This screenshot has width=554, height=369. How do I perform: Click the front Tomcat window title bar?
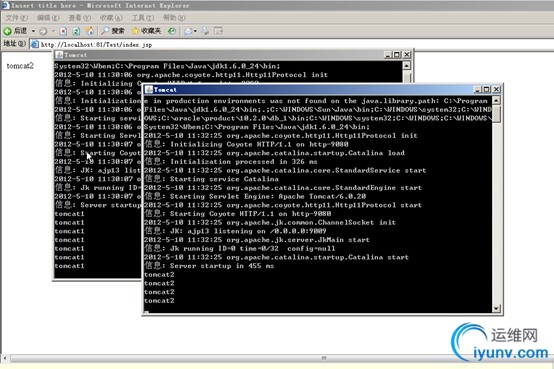coord(311,89)
